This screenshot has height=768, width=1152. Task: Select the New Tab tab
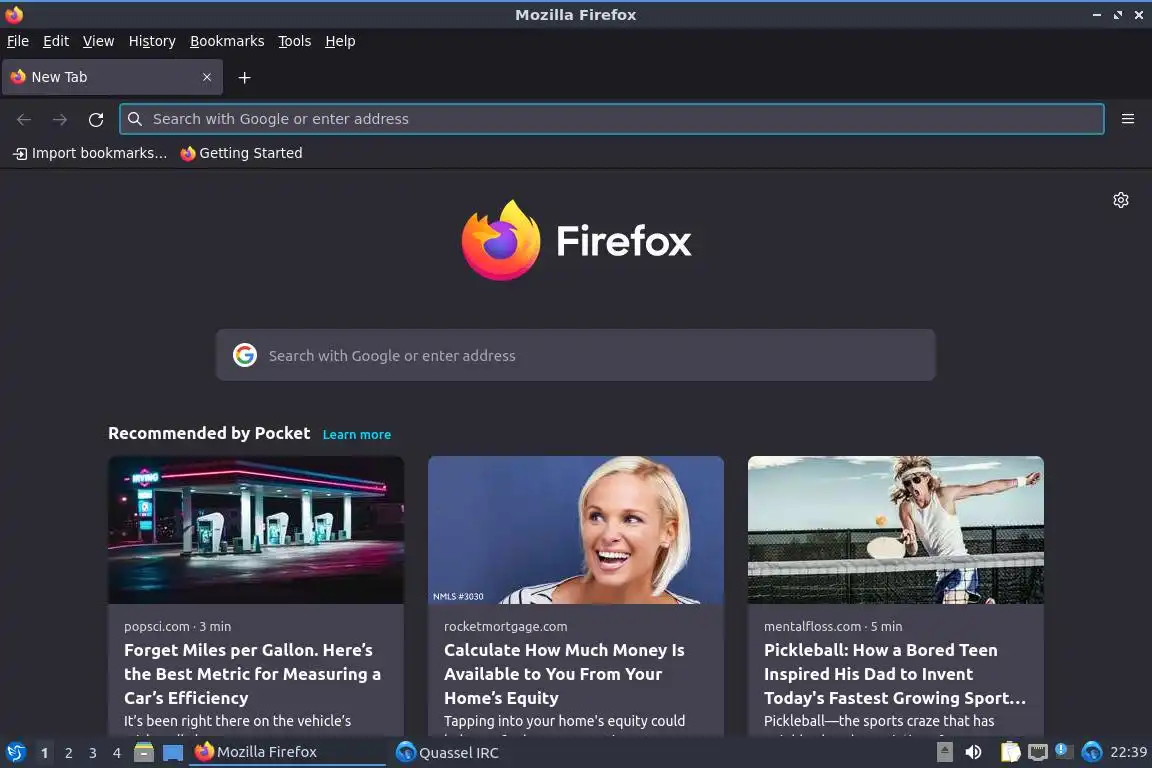(112, 77)
